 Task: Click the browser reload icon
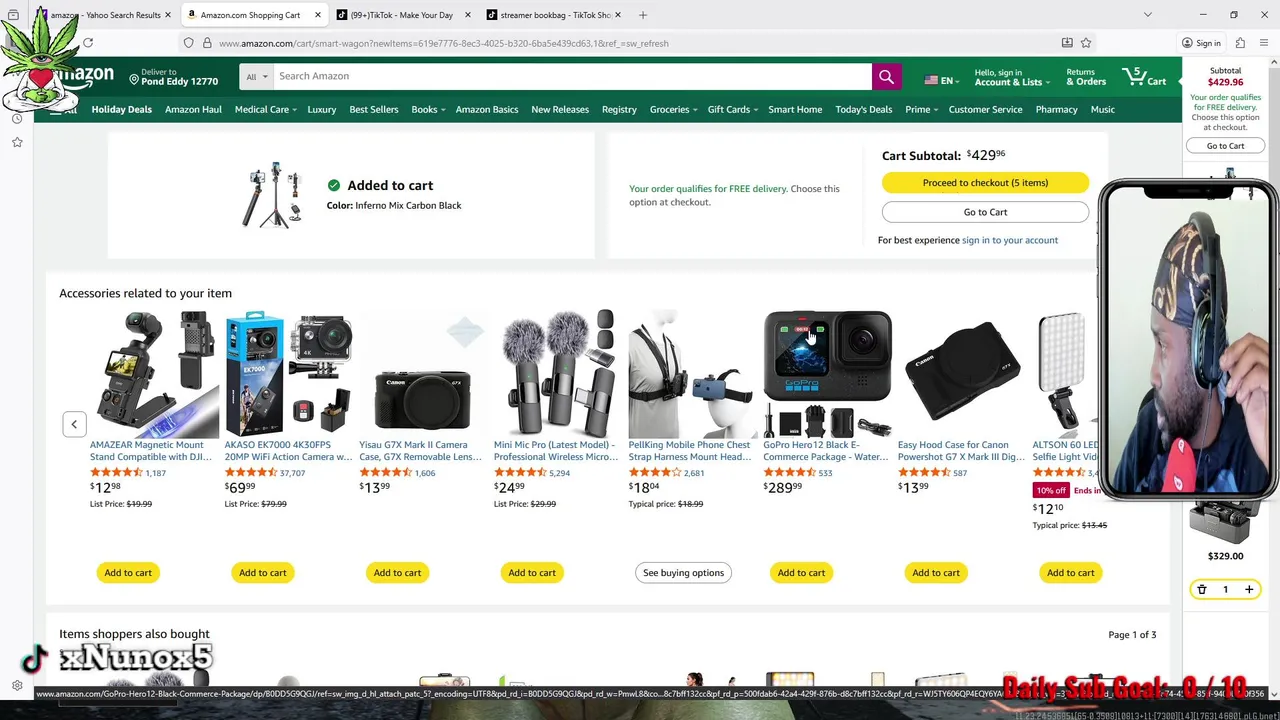(88, 43)
